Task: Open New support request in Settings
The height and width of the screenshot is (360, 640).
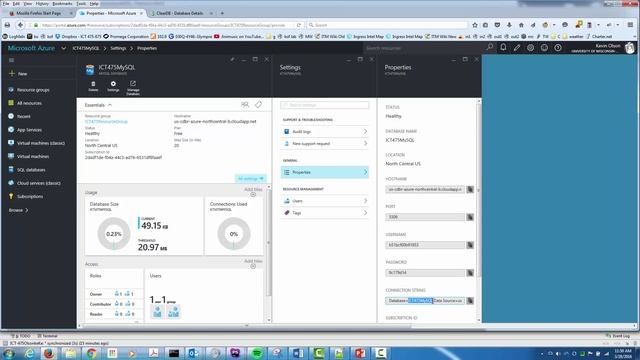Action: click(325, 144)
